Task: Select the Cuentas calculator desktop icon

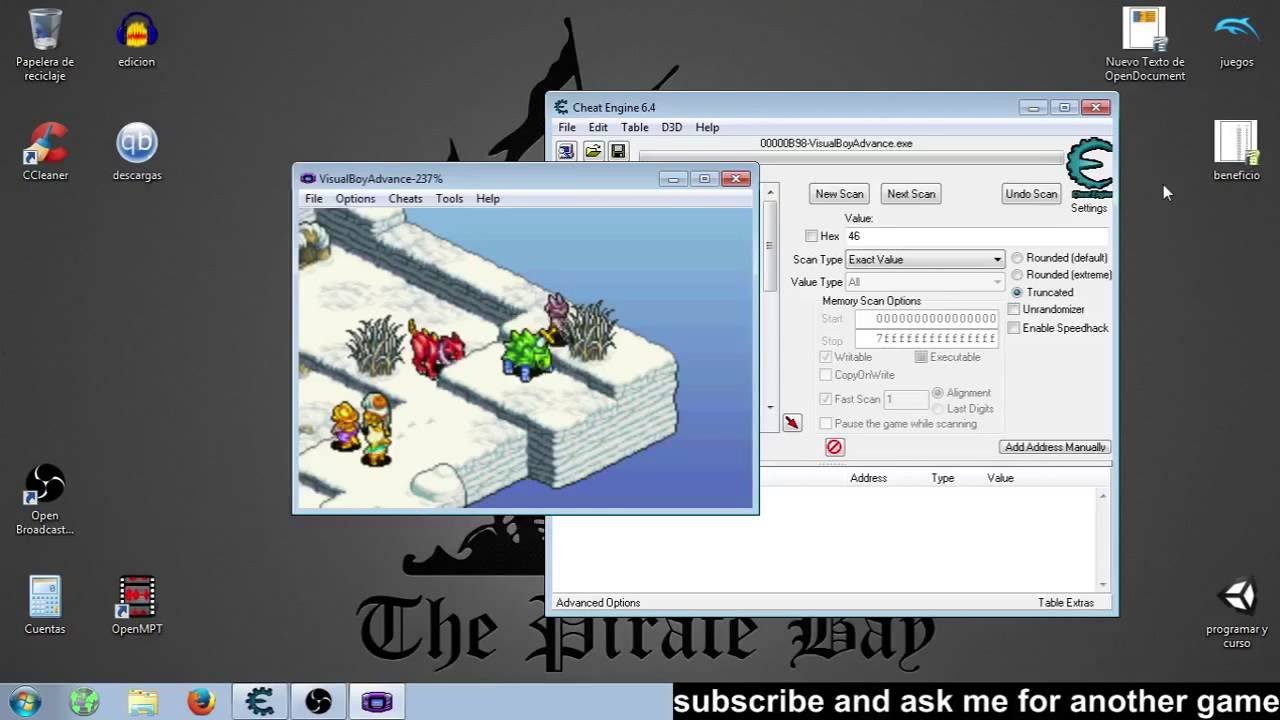Action: [x=45, y=606]
